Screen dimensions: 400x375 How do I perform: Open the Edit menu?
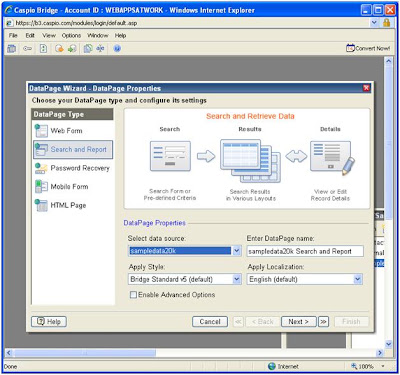click(x=30, y=35)
